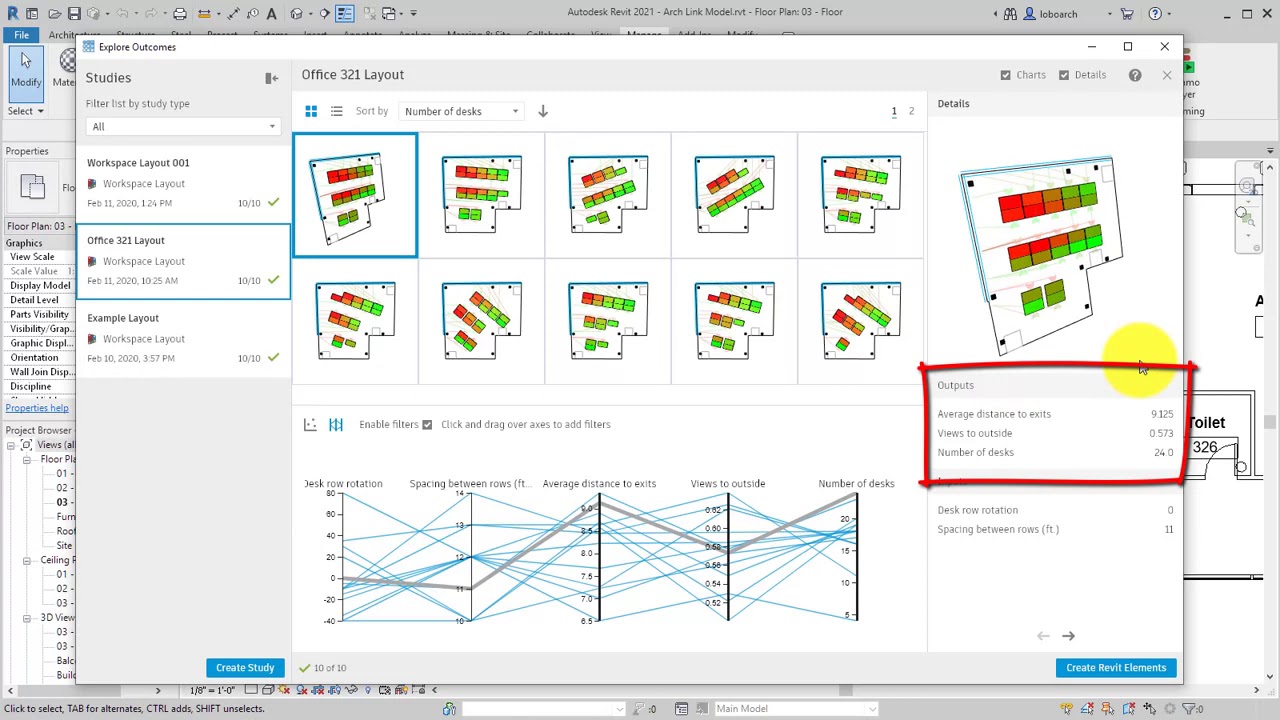Open the File menu tab

click(x=21, y=35)
